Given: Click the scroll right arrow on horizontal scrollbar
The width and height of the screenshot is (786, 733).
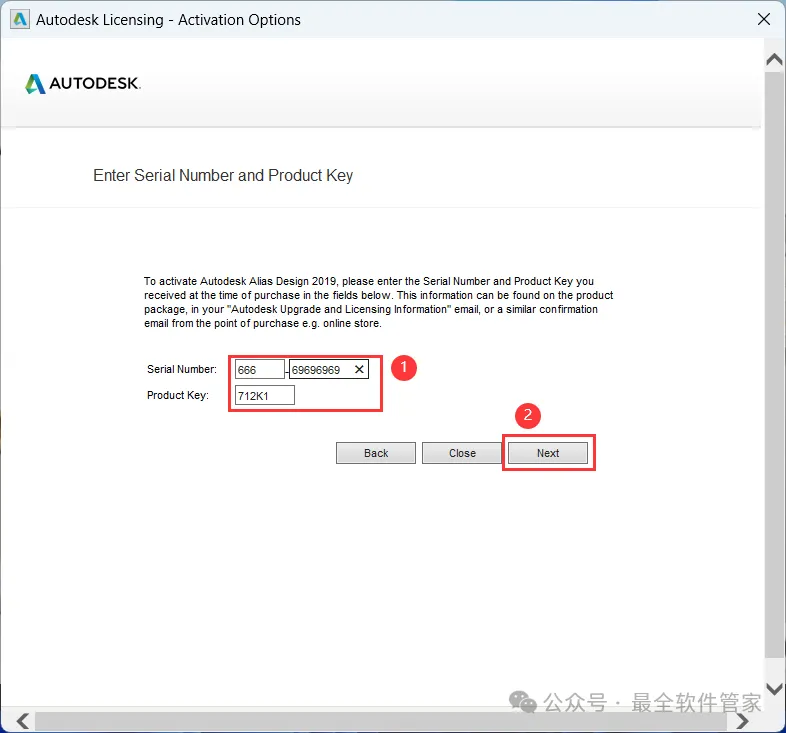Looking at the screenshot, I should pyautogui.click(x=742, y=721).
